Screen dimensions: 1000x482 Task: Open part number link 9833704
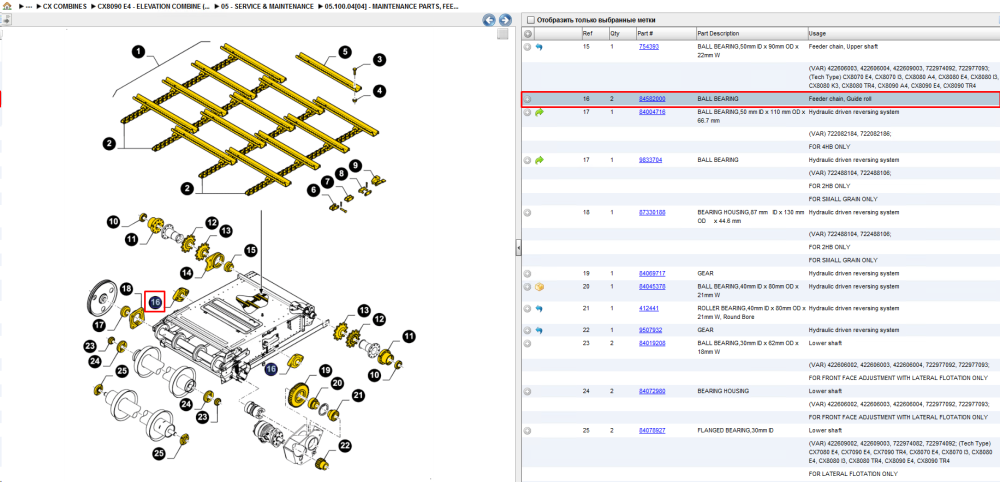pos(650,160)
